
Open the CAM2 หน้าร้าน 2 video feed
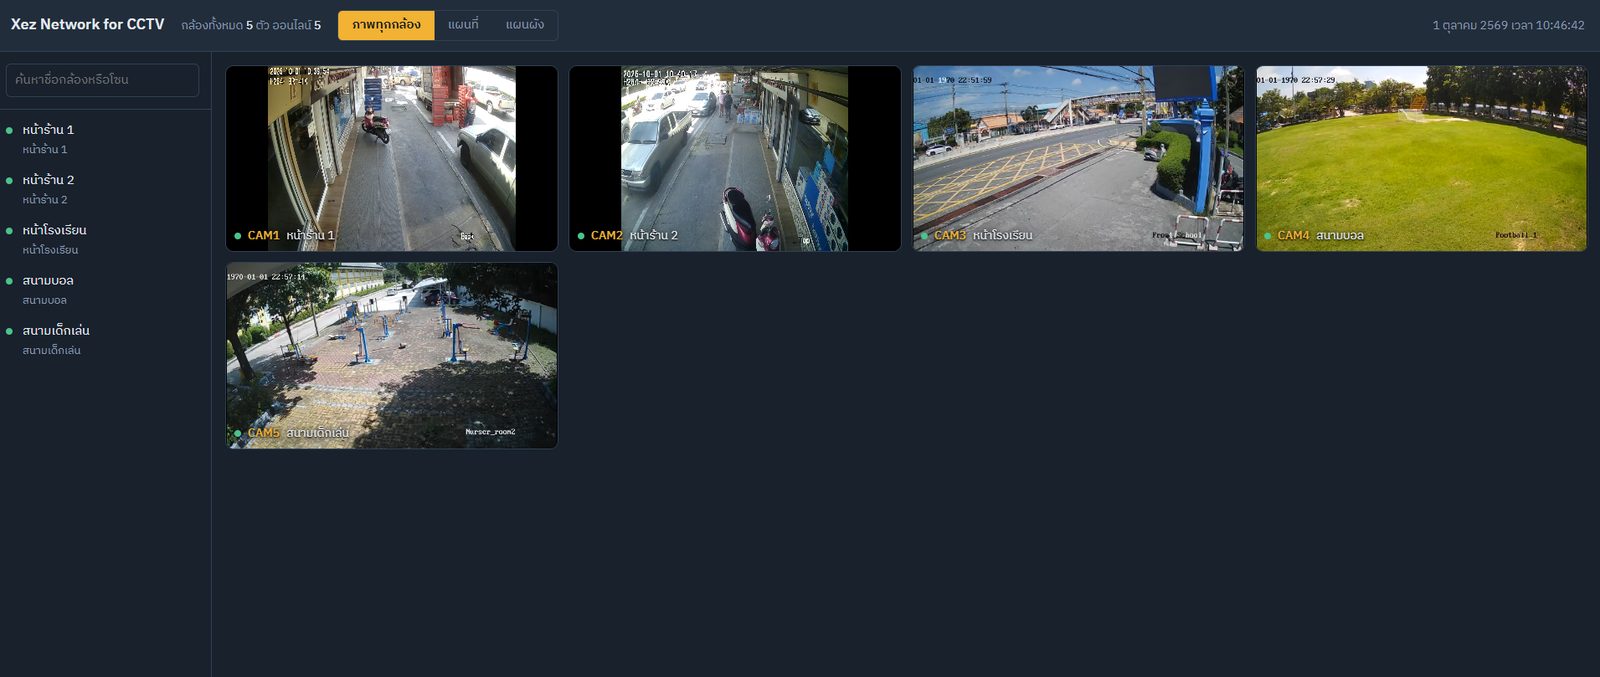(735, 159)
